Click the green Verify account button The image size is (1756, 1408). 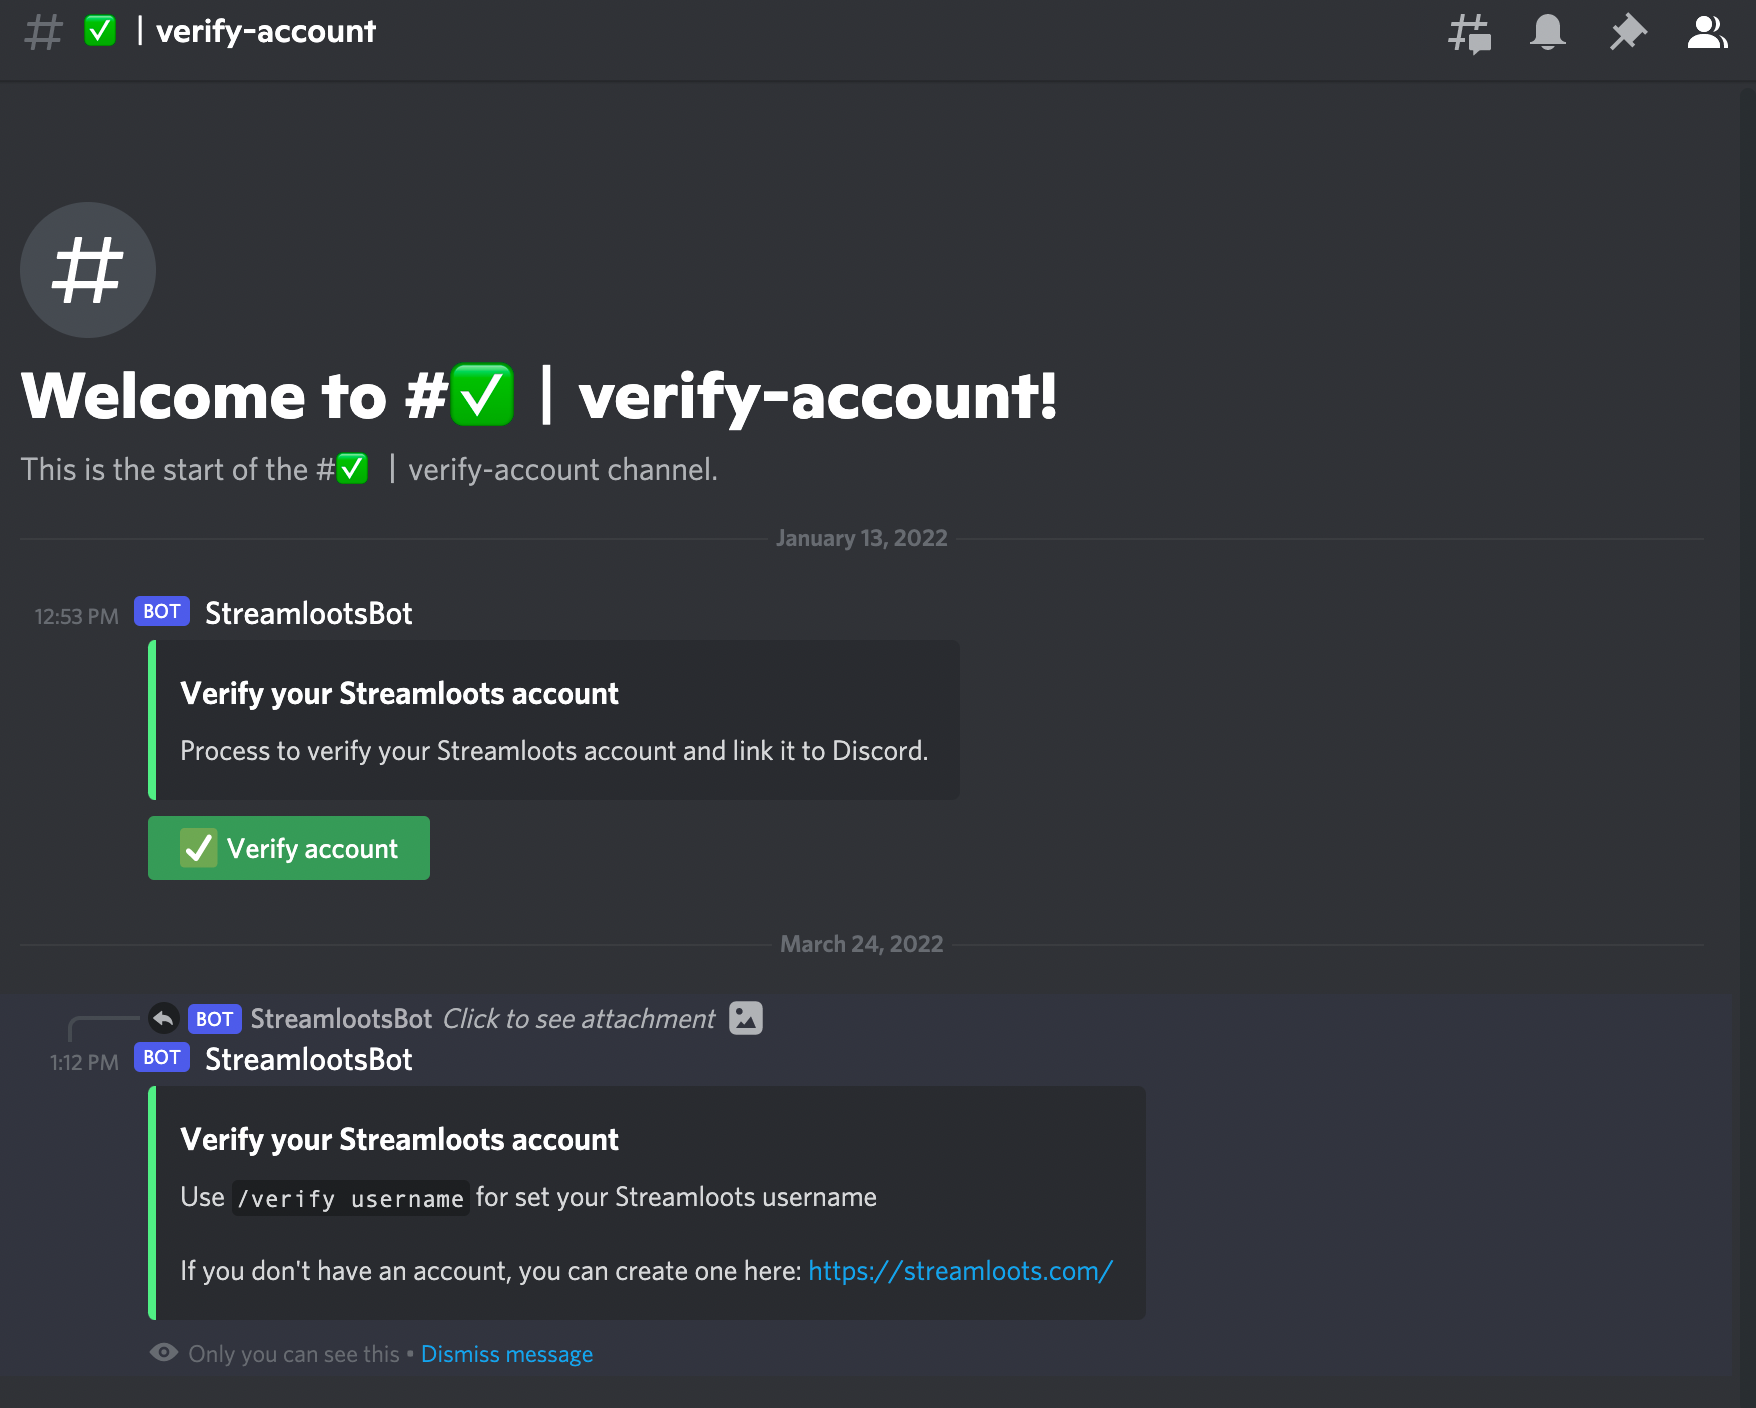[x=289, y=848]
